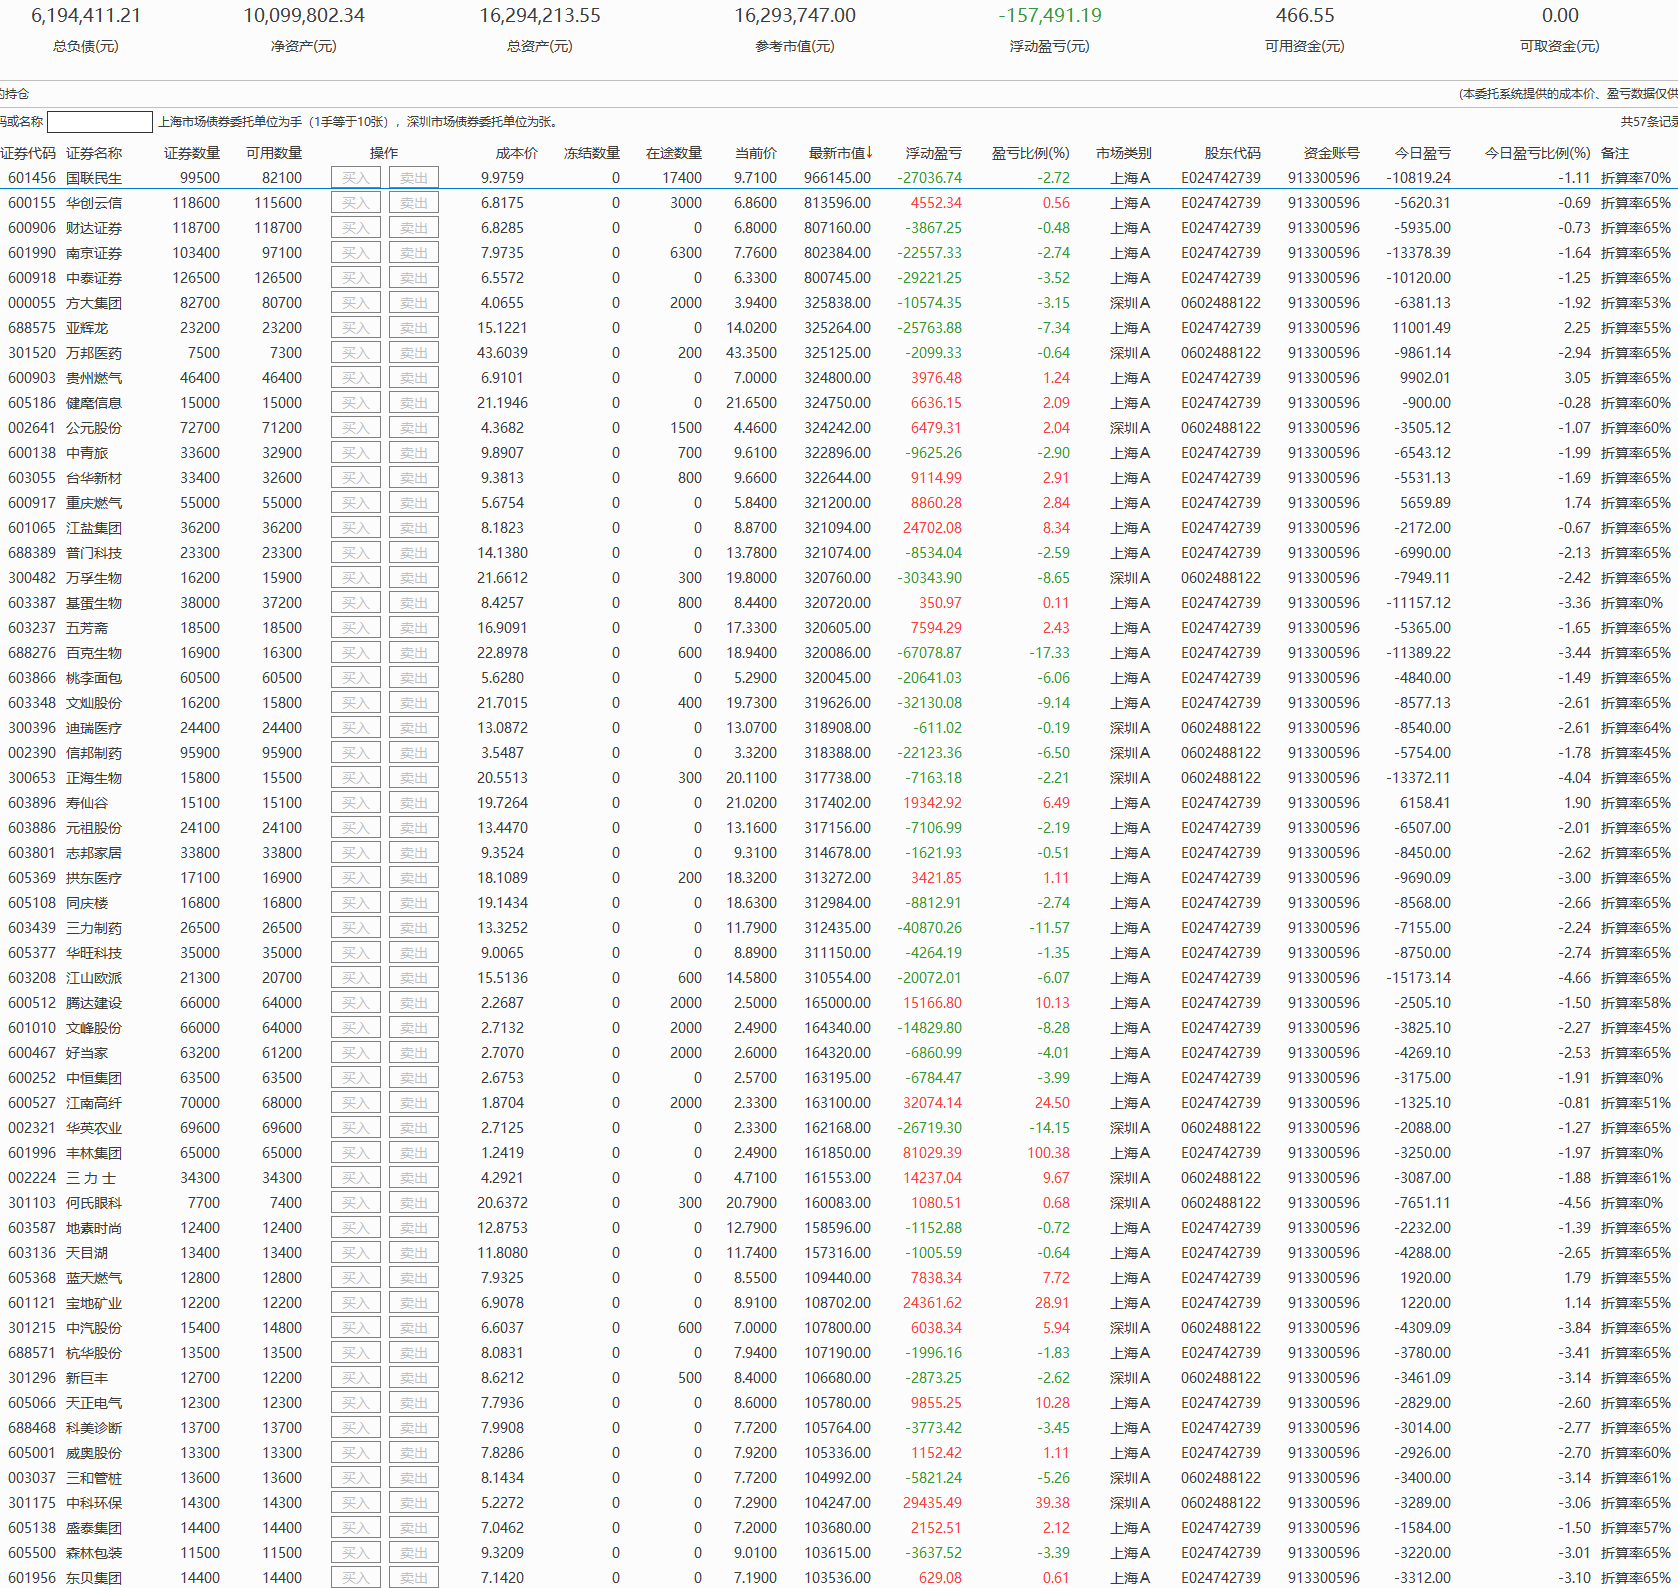Screen dimensions: 1678x1588
Task: Click the 成本价 column header
Action: tap(516, 153)
